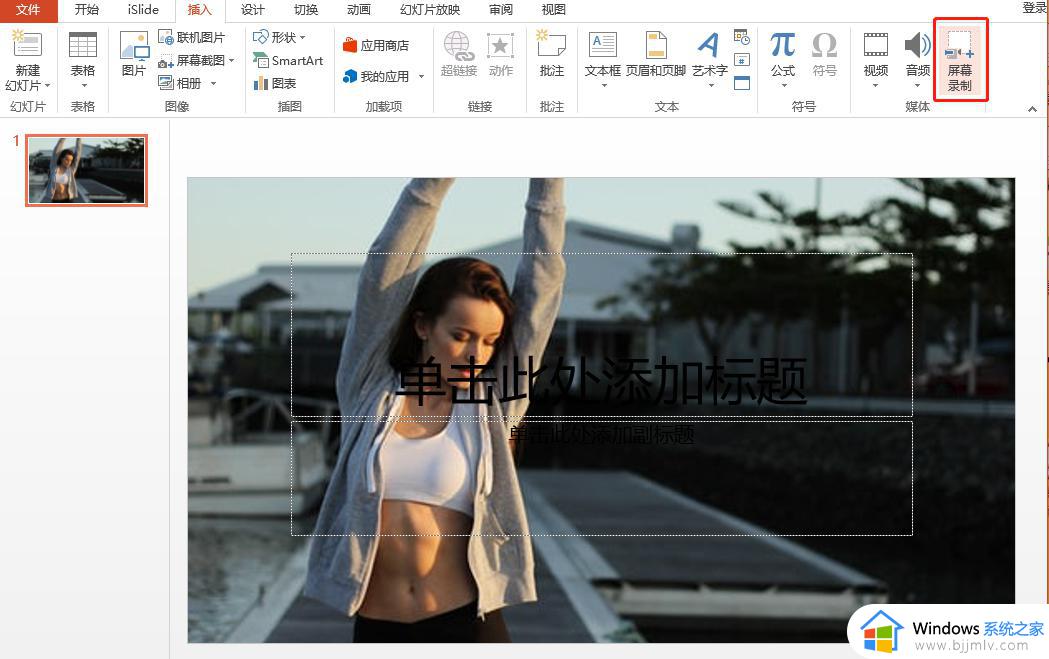Open the 艺术字 WordArt dropdown
The width and height of the screenshot is (1049, 659).
[x=711, y=86]
